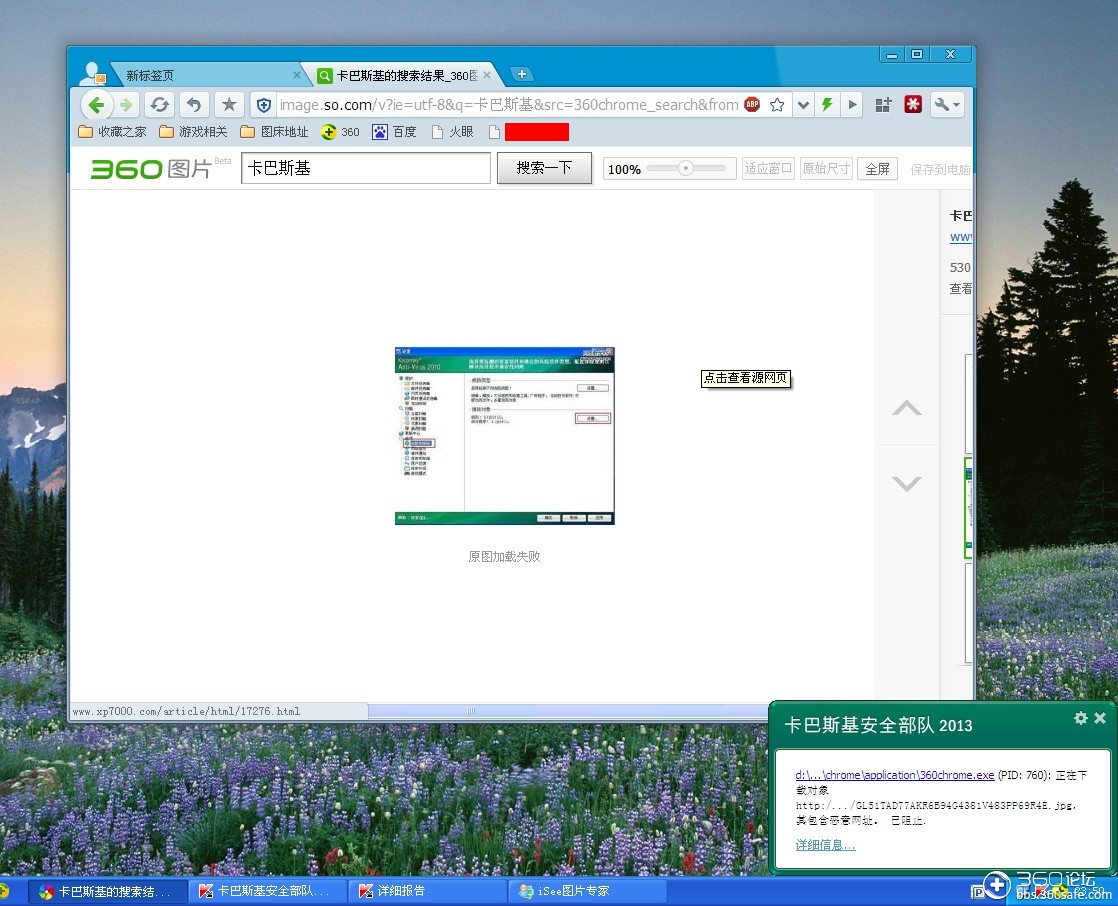Screen dimensions: 1118x906
Task: Close the 新标签页 tab
Action: (x=297, y=75)
